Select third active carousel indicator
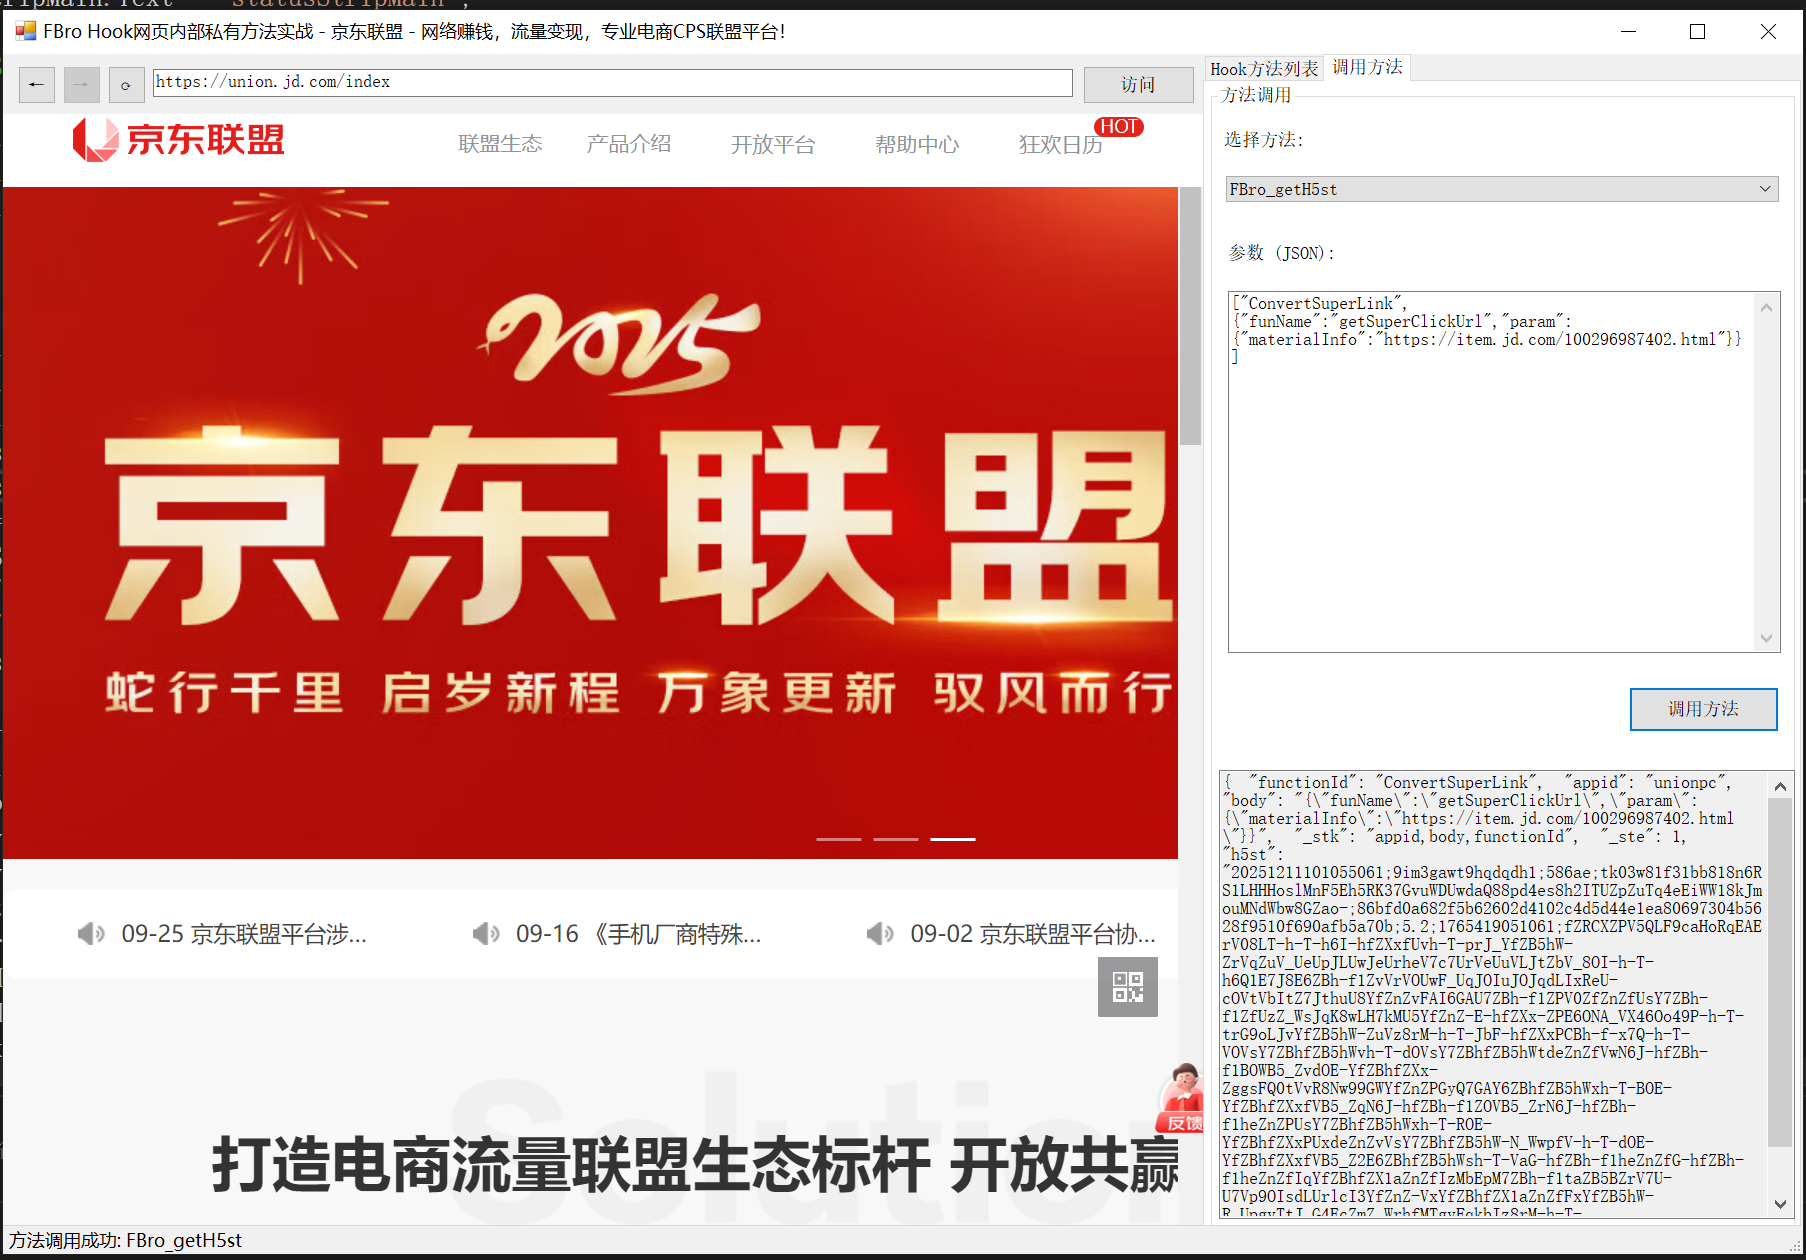Screen dimensions: 1806x1260 (x=953, y=839)
